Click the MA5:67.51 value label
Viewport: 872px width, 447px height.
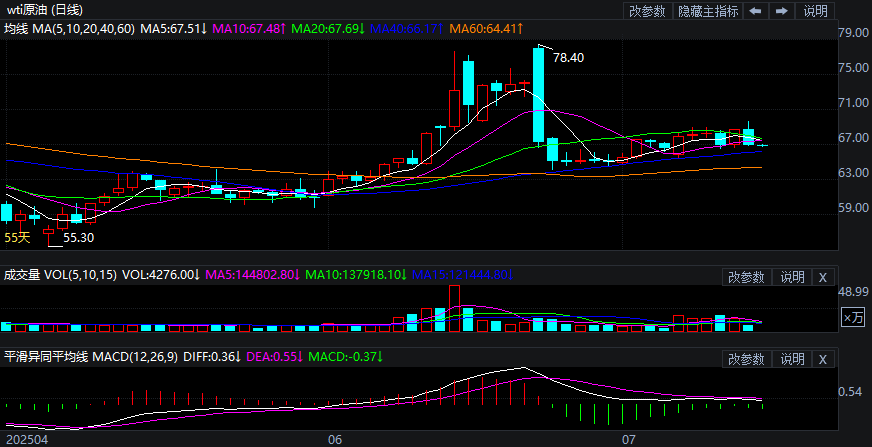pyautogui.click(x=174, y=28)
